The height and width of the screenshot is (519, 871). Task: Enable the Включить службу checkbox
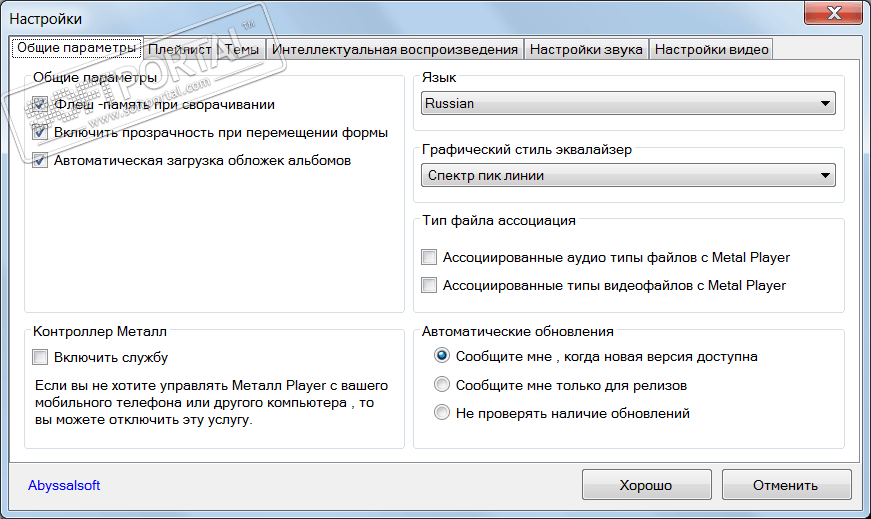(40, 357)
